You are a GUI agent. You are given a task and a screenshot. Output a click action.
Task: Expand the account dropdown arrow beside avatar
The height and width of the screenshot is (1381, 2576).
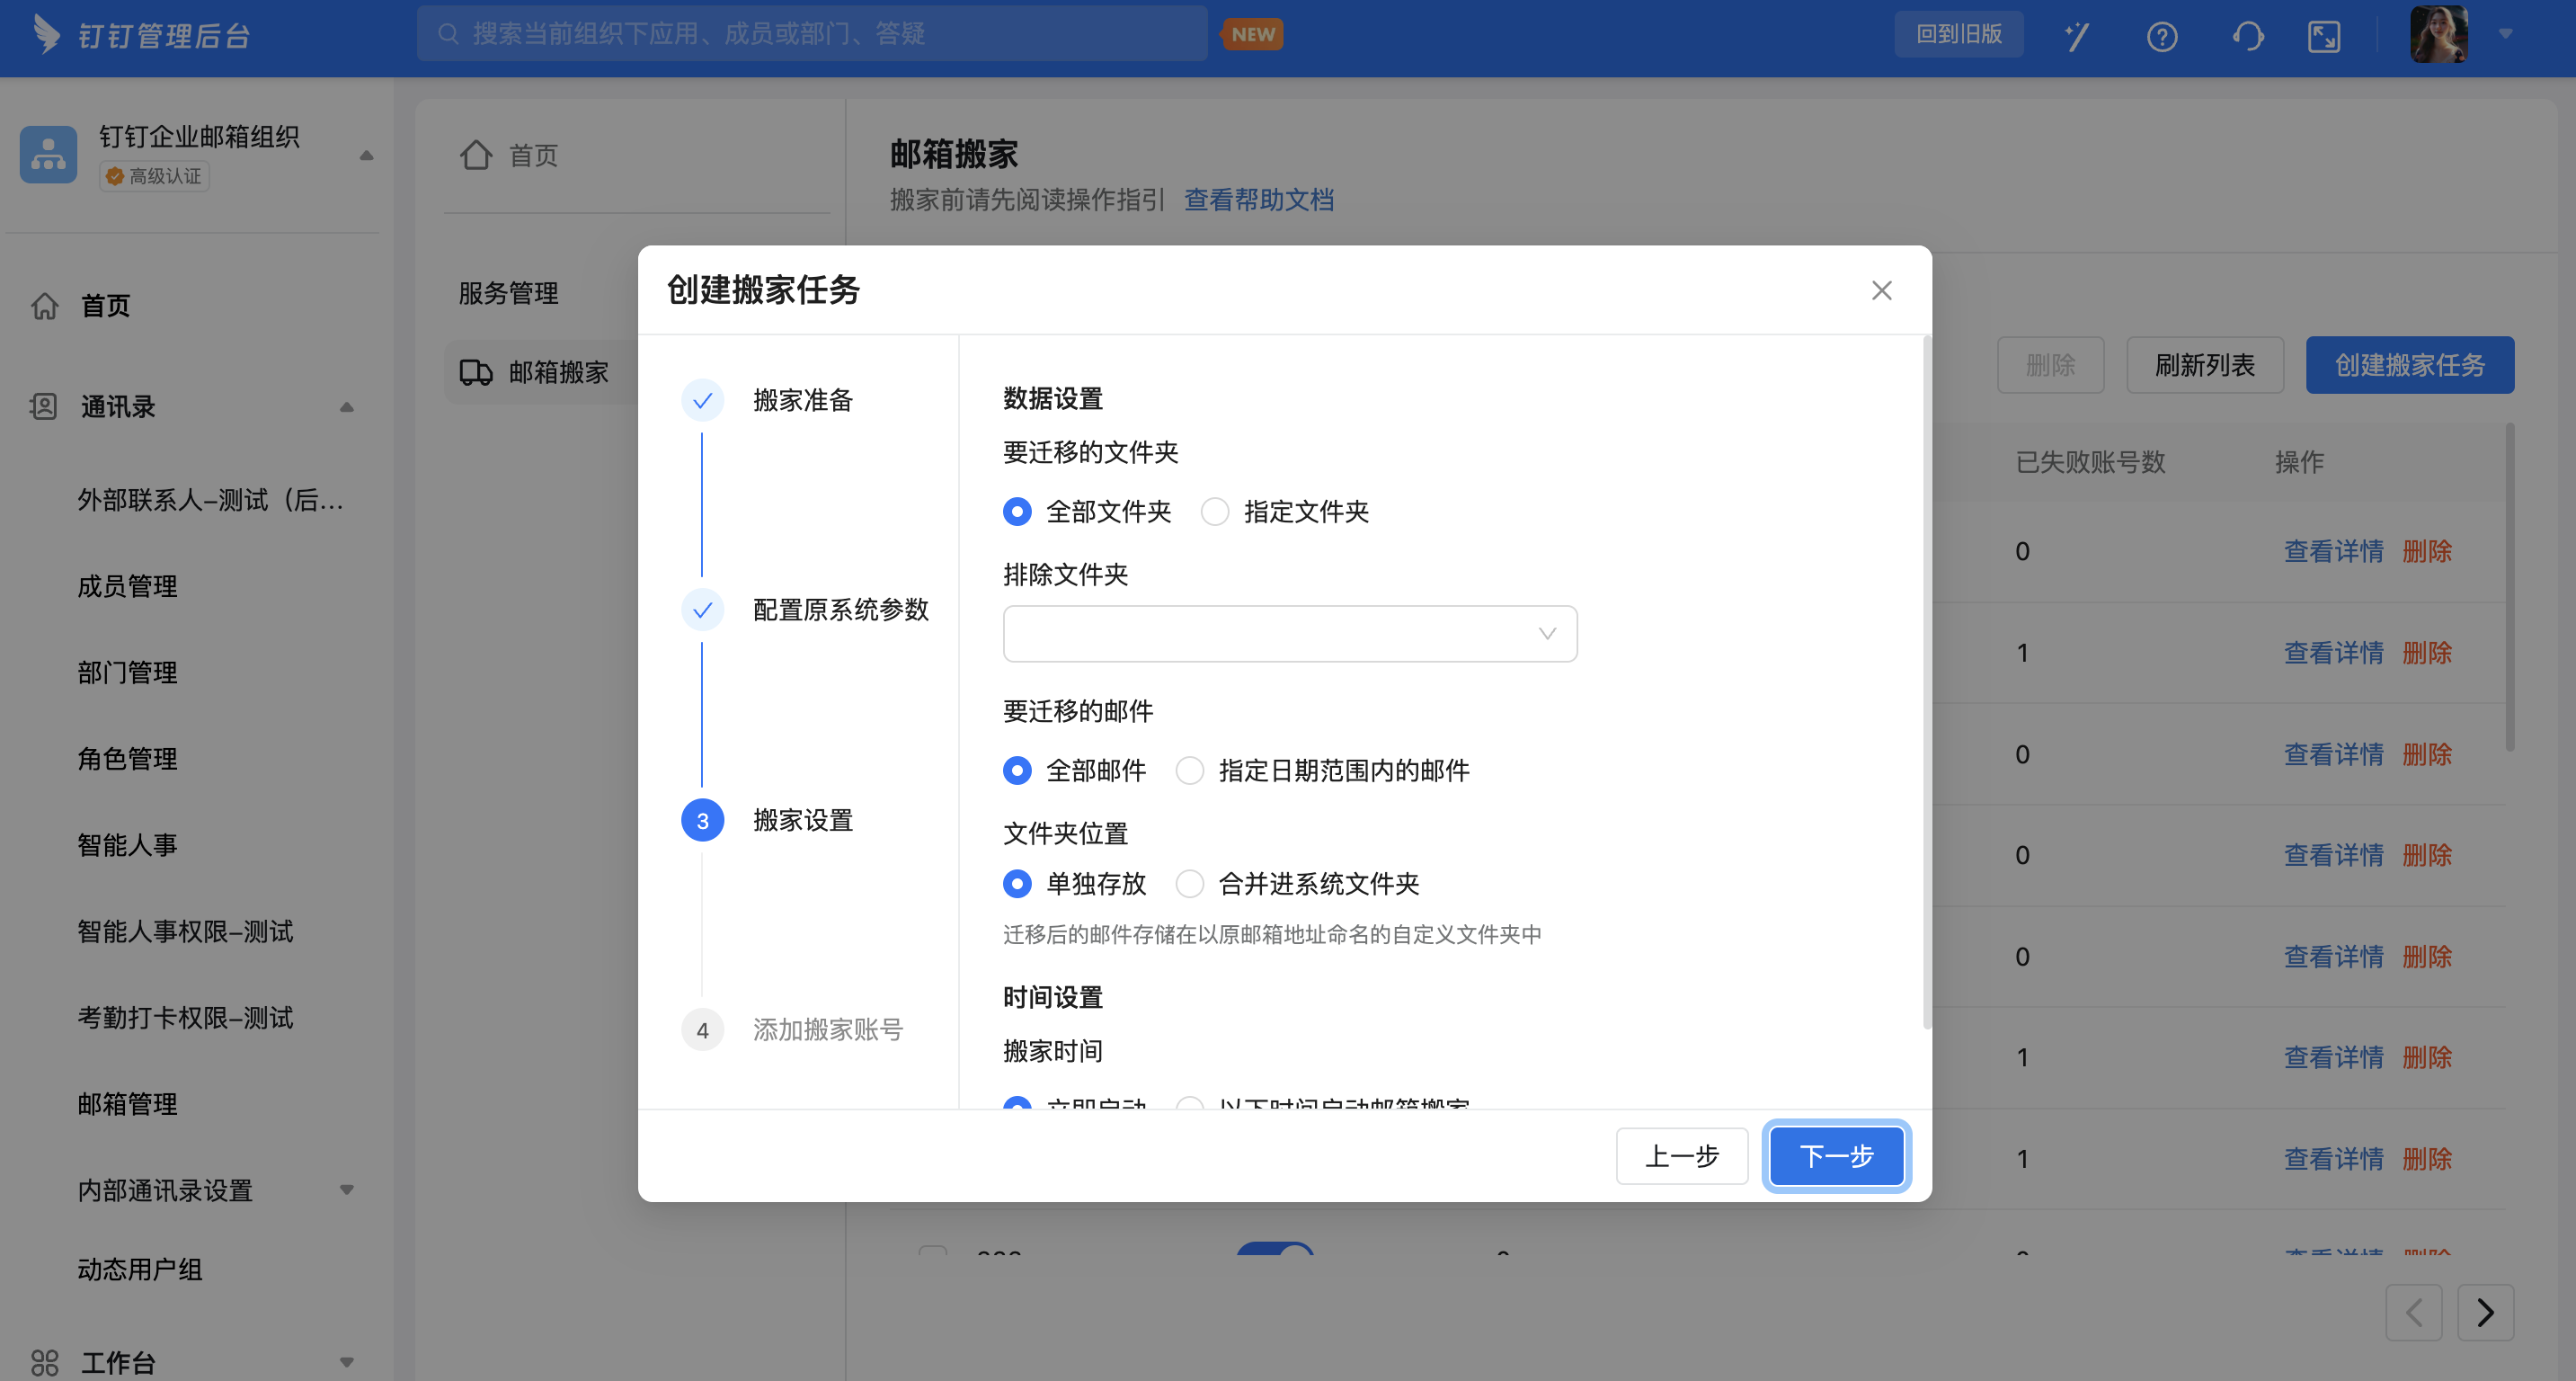tap(2506, 34)
